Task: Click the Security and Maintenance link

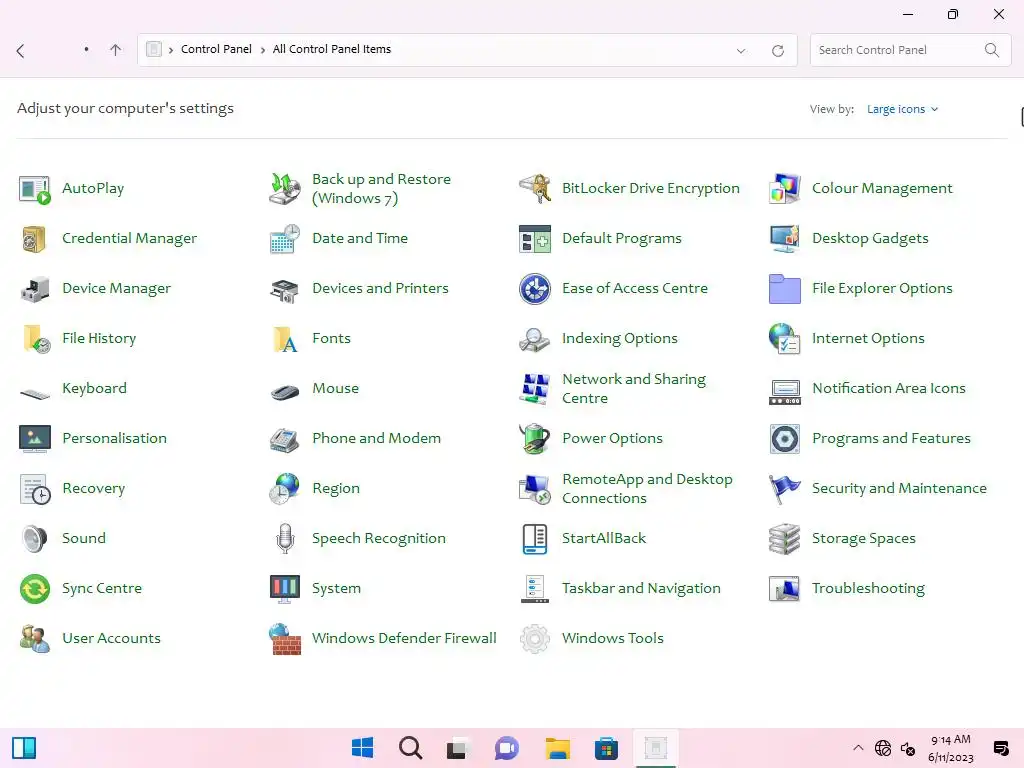Action: [899, 488]
